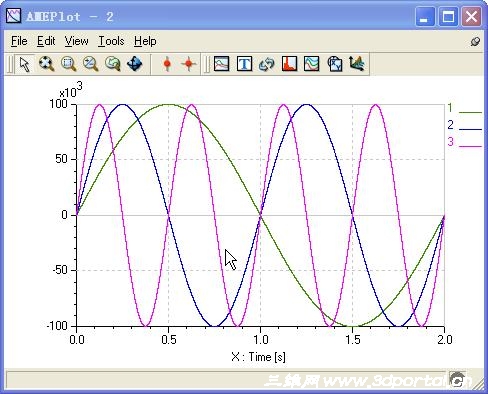This screenshot has width=488, height=394.
Task: Open the Edit menu
Action: (x=46, y=41)
